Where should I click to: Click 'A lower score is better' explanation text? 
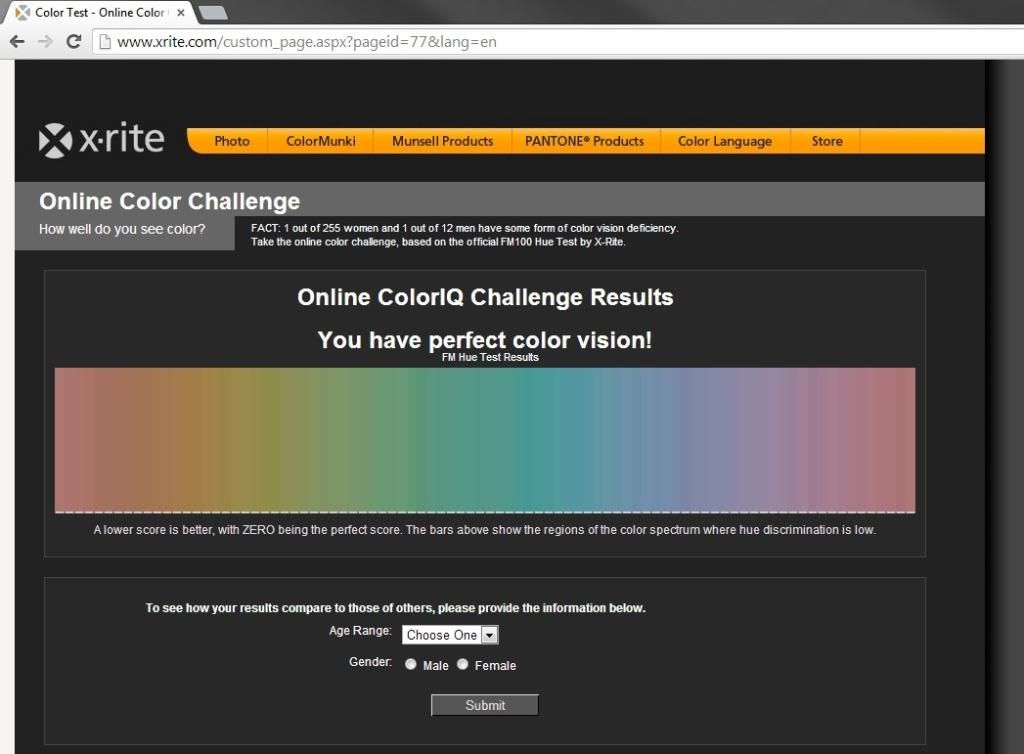(485, 529)
